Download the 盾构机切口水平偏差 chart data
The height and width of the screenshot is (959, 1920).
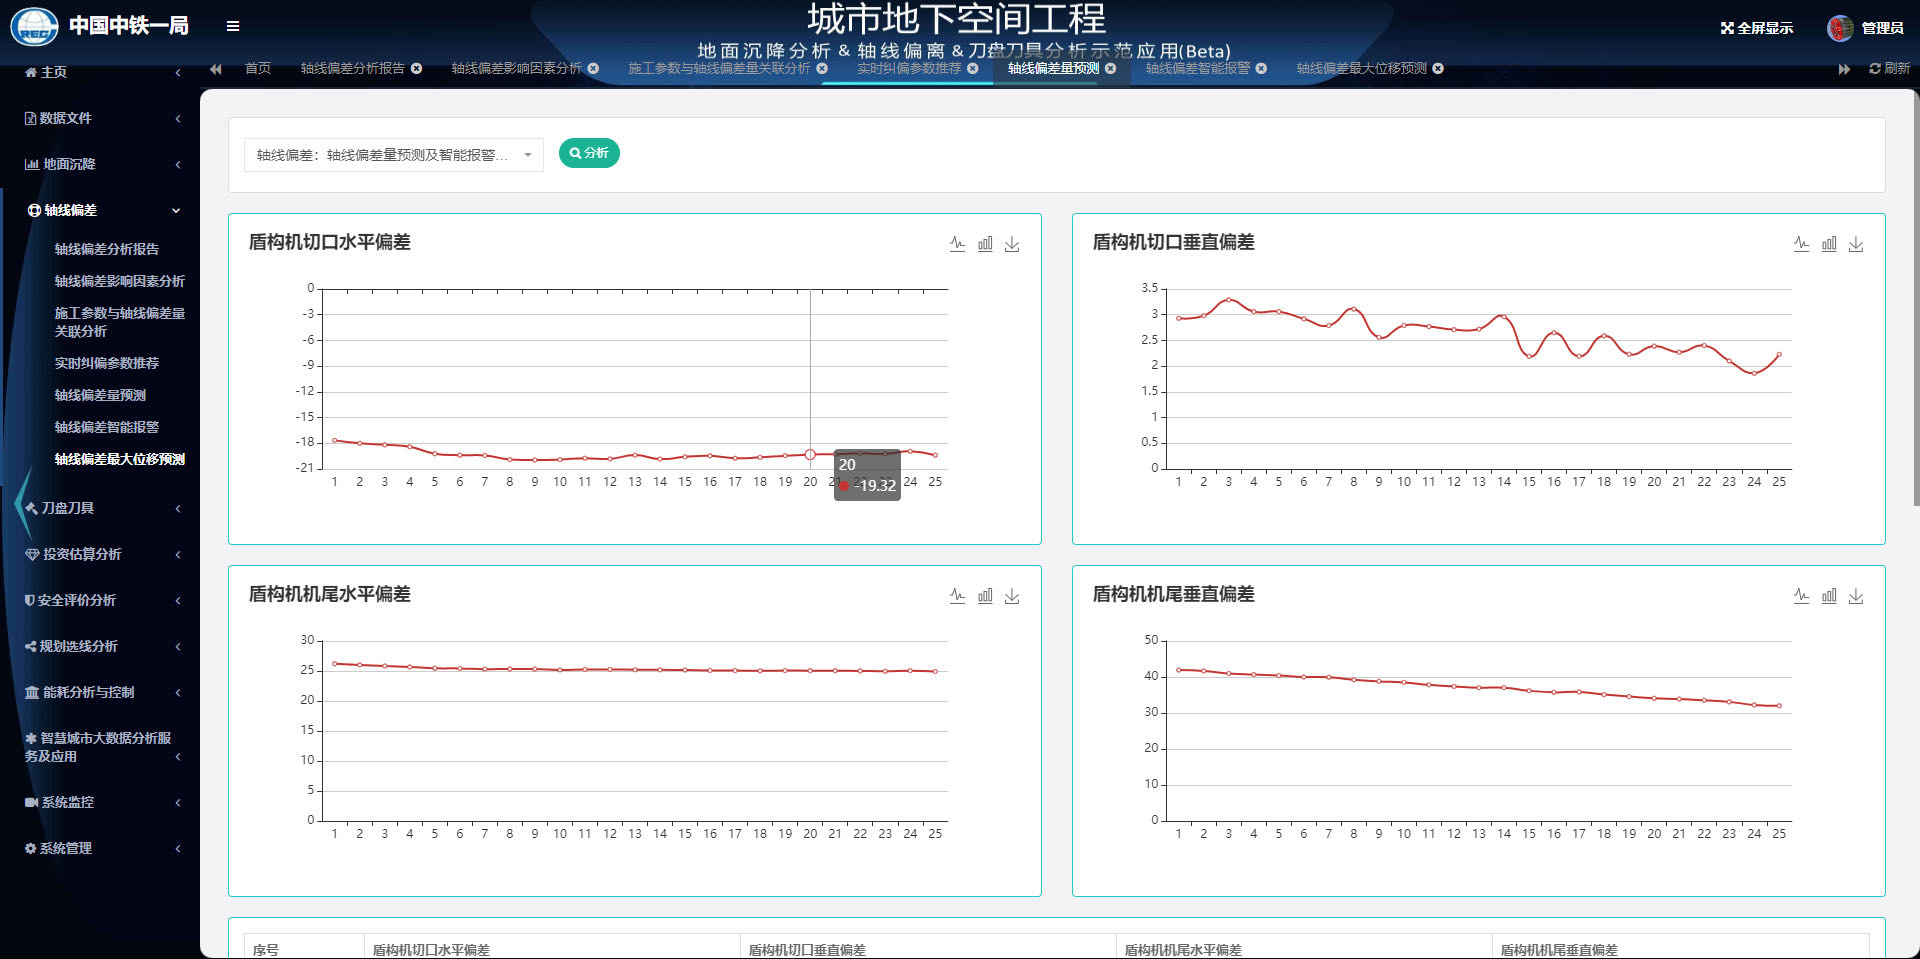pos(1012,243)
